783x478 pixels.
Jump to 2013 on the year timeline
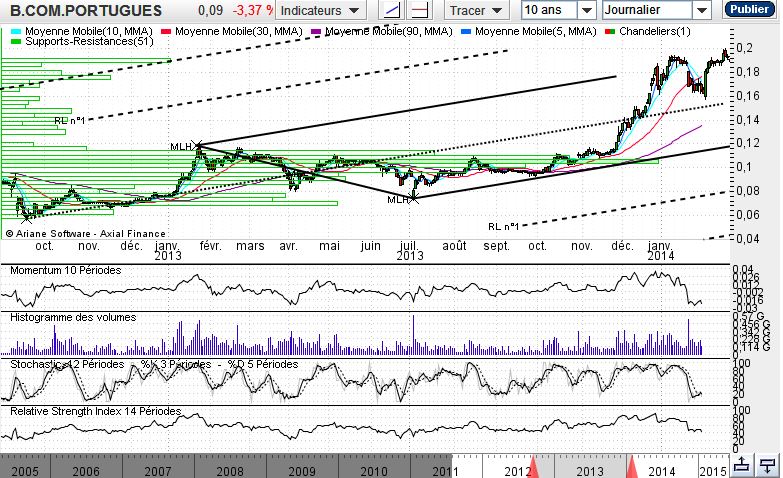tap(590, 471)
